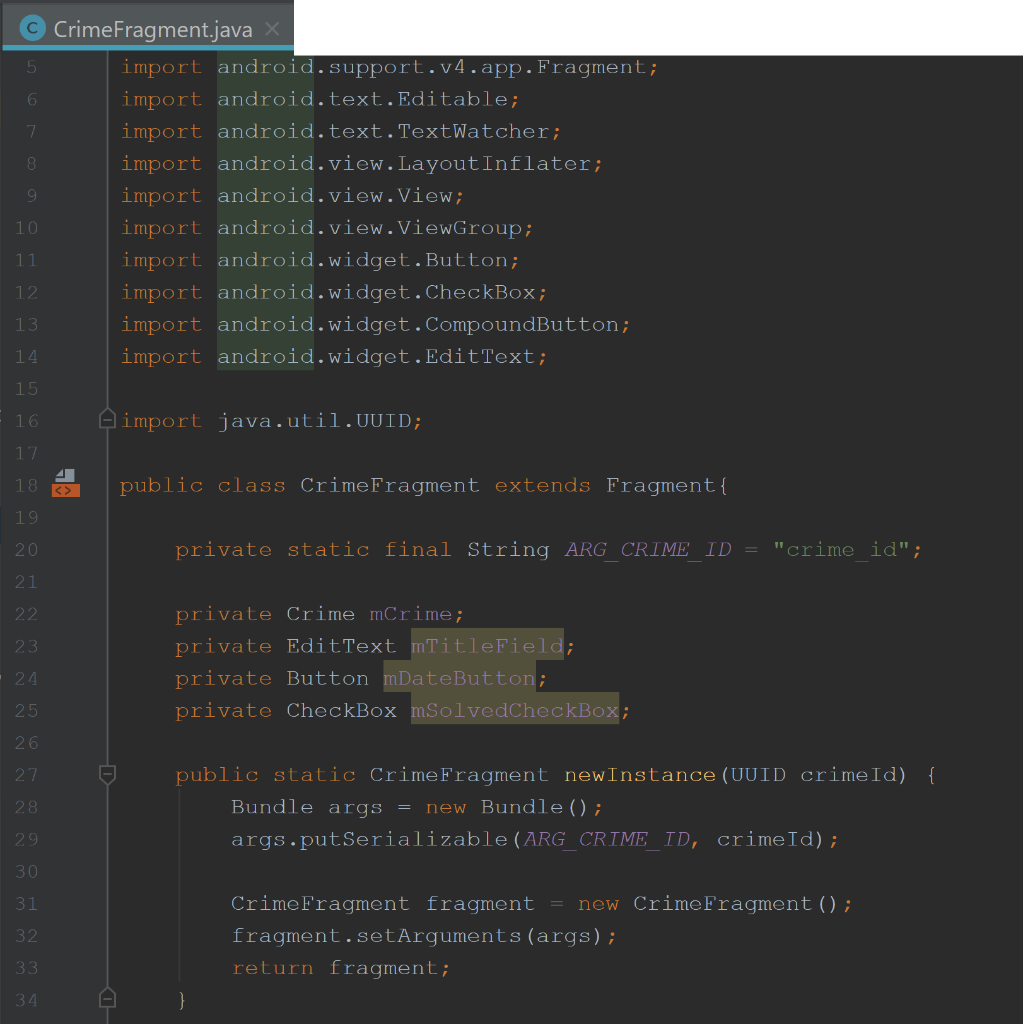The height and width of the screenshot is (1024, 1023).
Task: Click 'android.widget.EditText' import text
Action: pyautogui.click(x=376, y=357)
